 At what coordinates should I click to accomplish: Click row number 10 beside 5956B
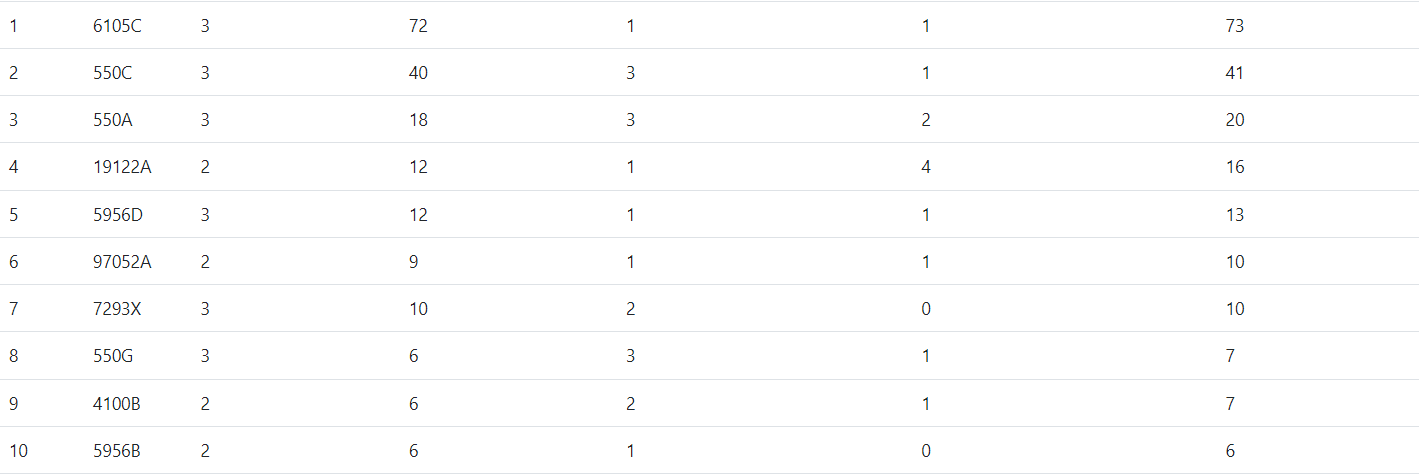pyautogui.click(x=18, y=451)
